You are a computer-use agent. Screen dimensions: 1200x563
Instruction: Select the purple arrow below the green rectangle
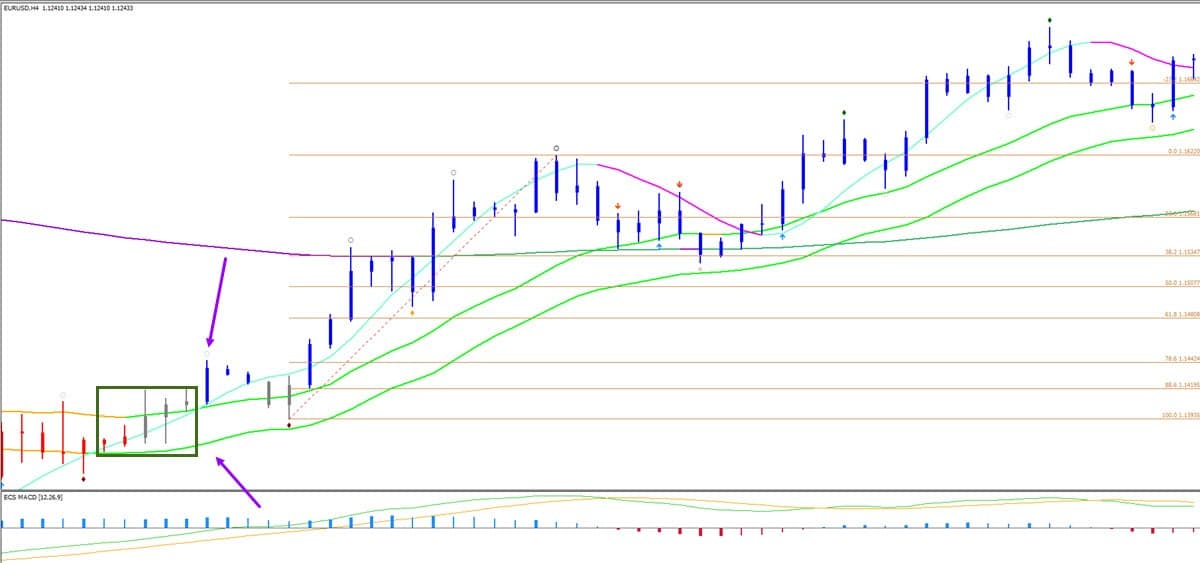click(x=238, y=481)
